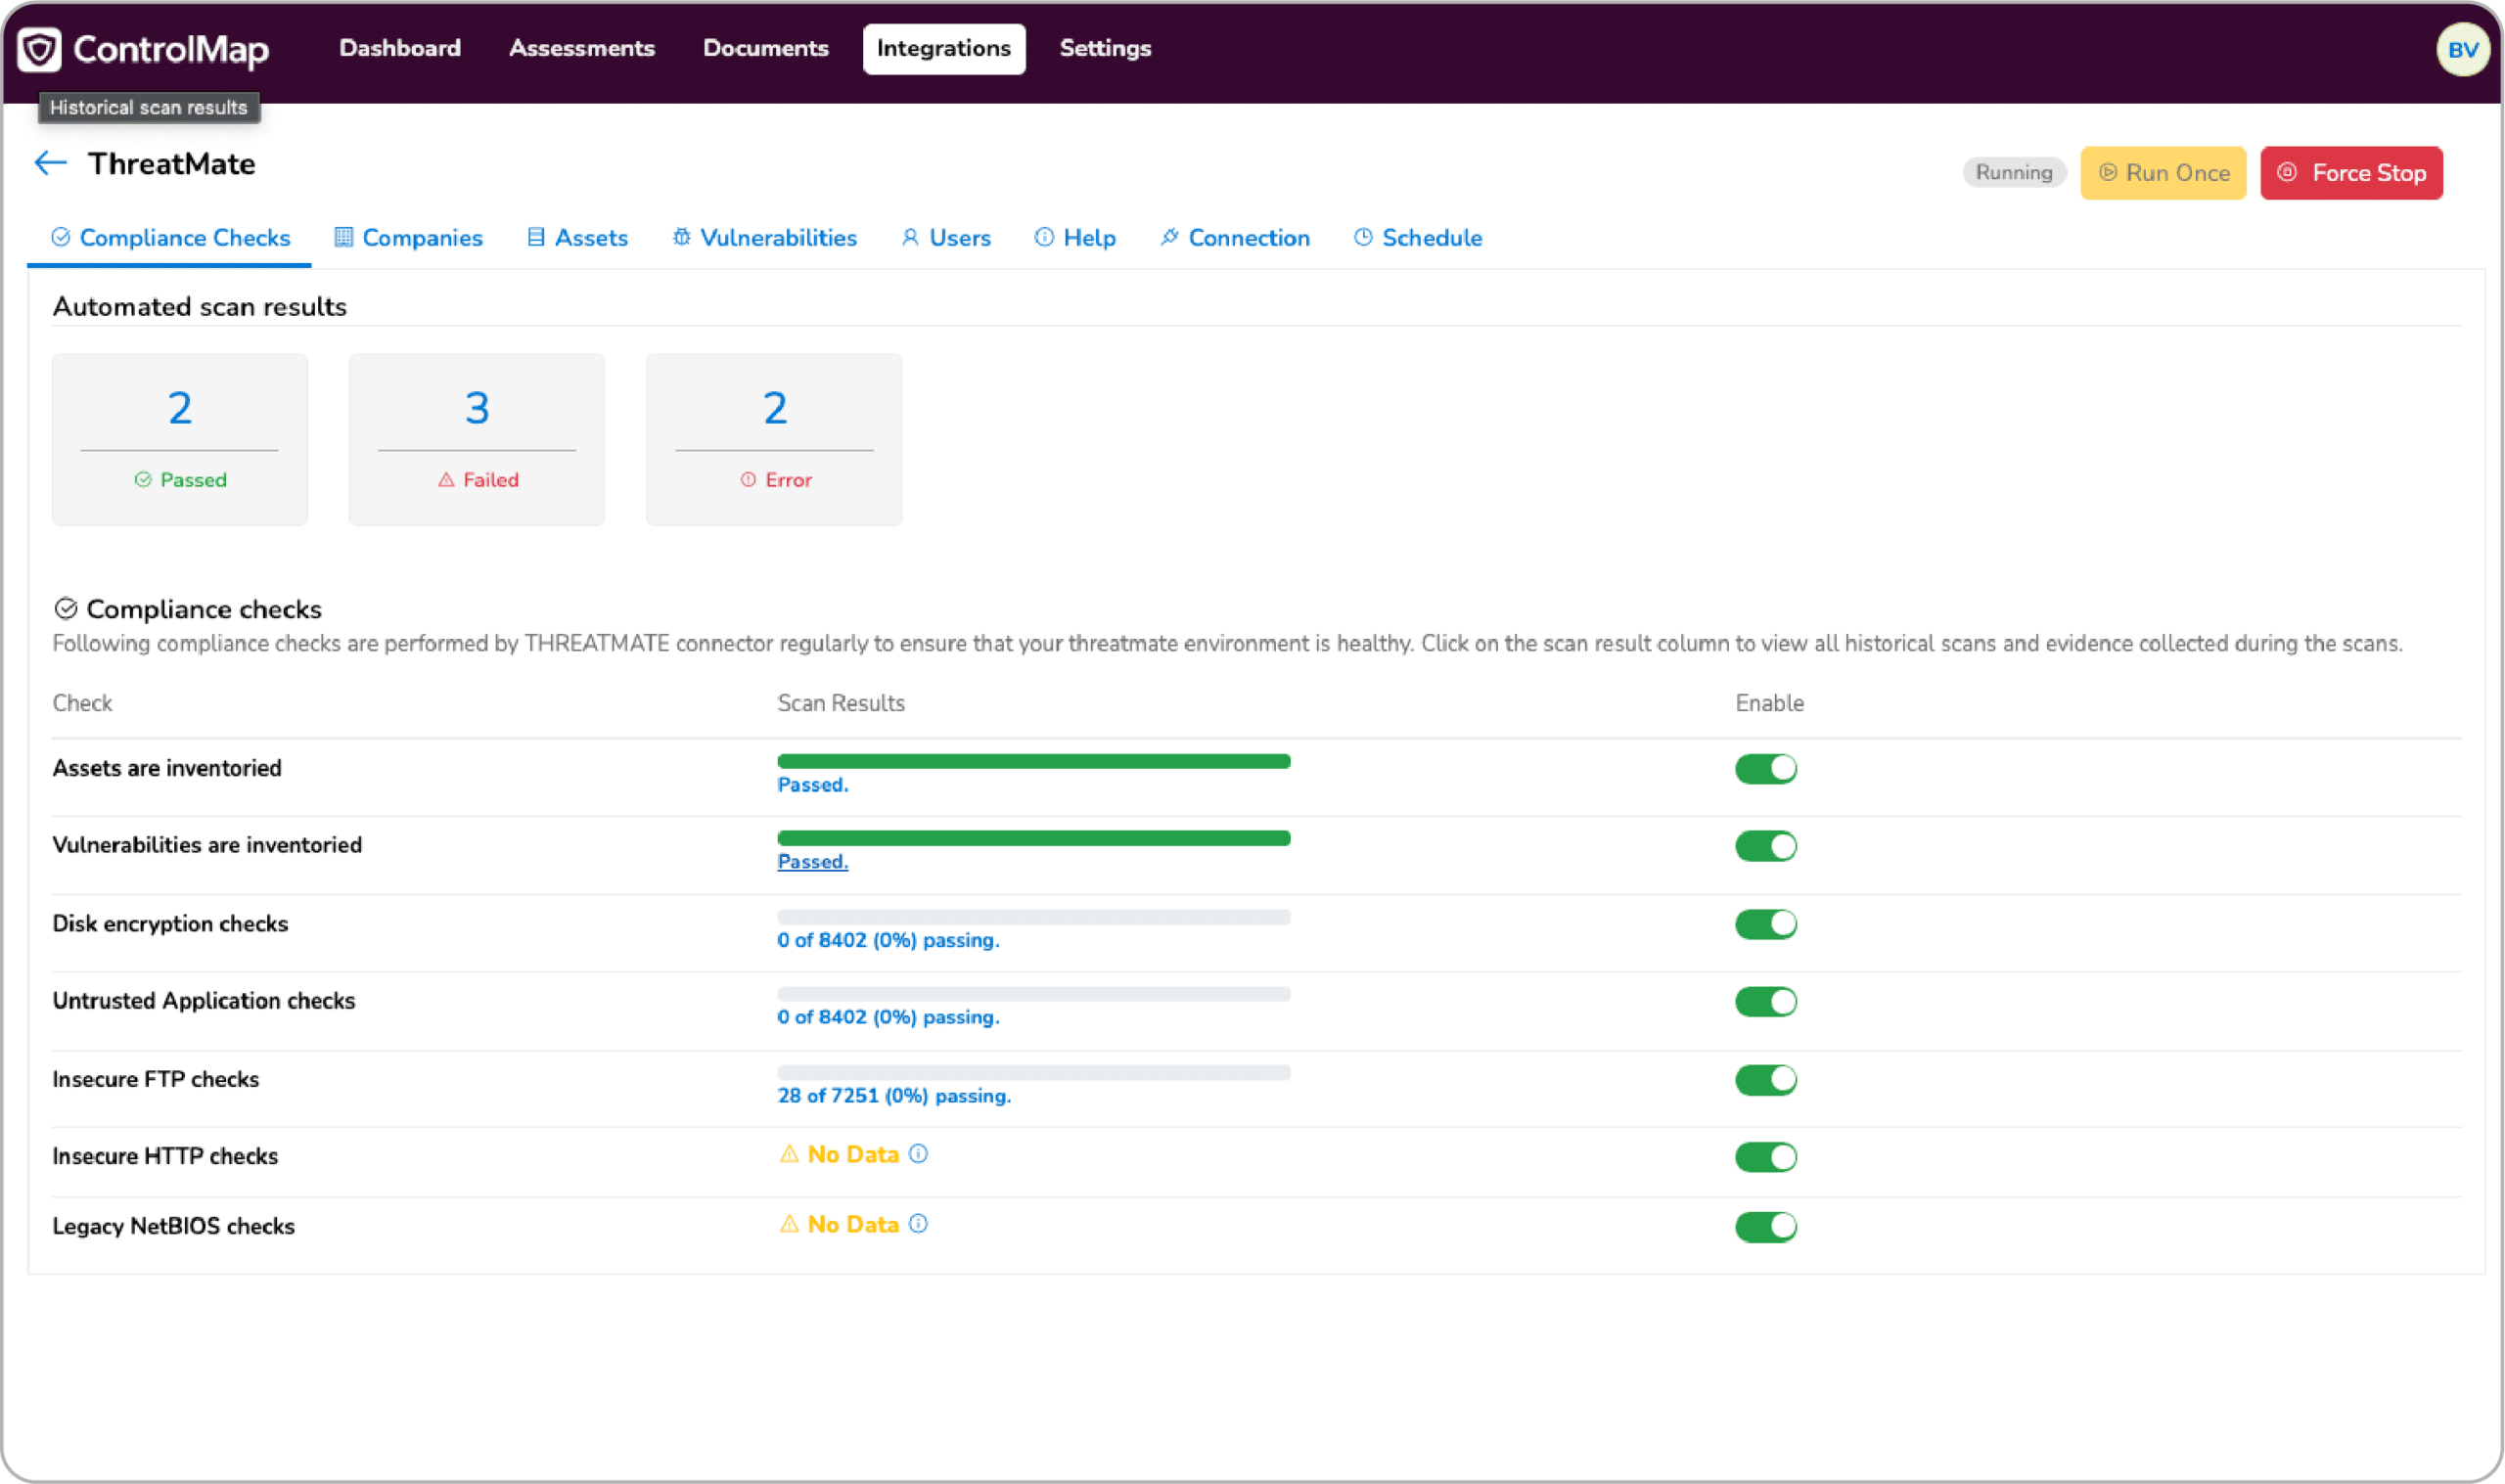Disable Untrusted Application checks toggle
The height and width of the screenshot is (1484, 2505).
pos(1766,1001)
